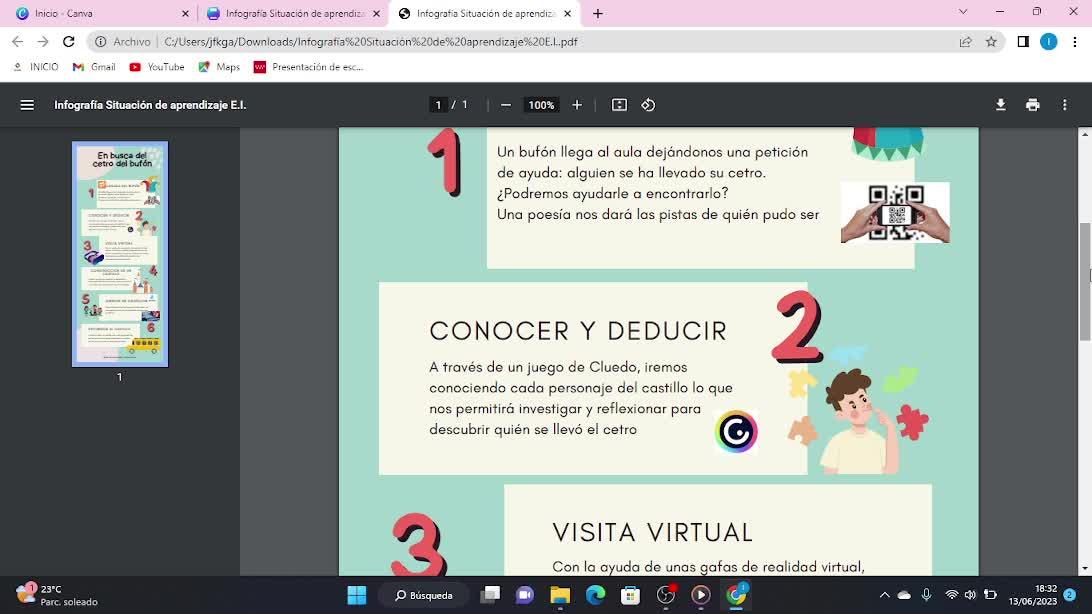Click the microphone tray icon
1092x614 pixels.
[926, 595]
